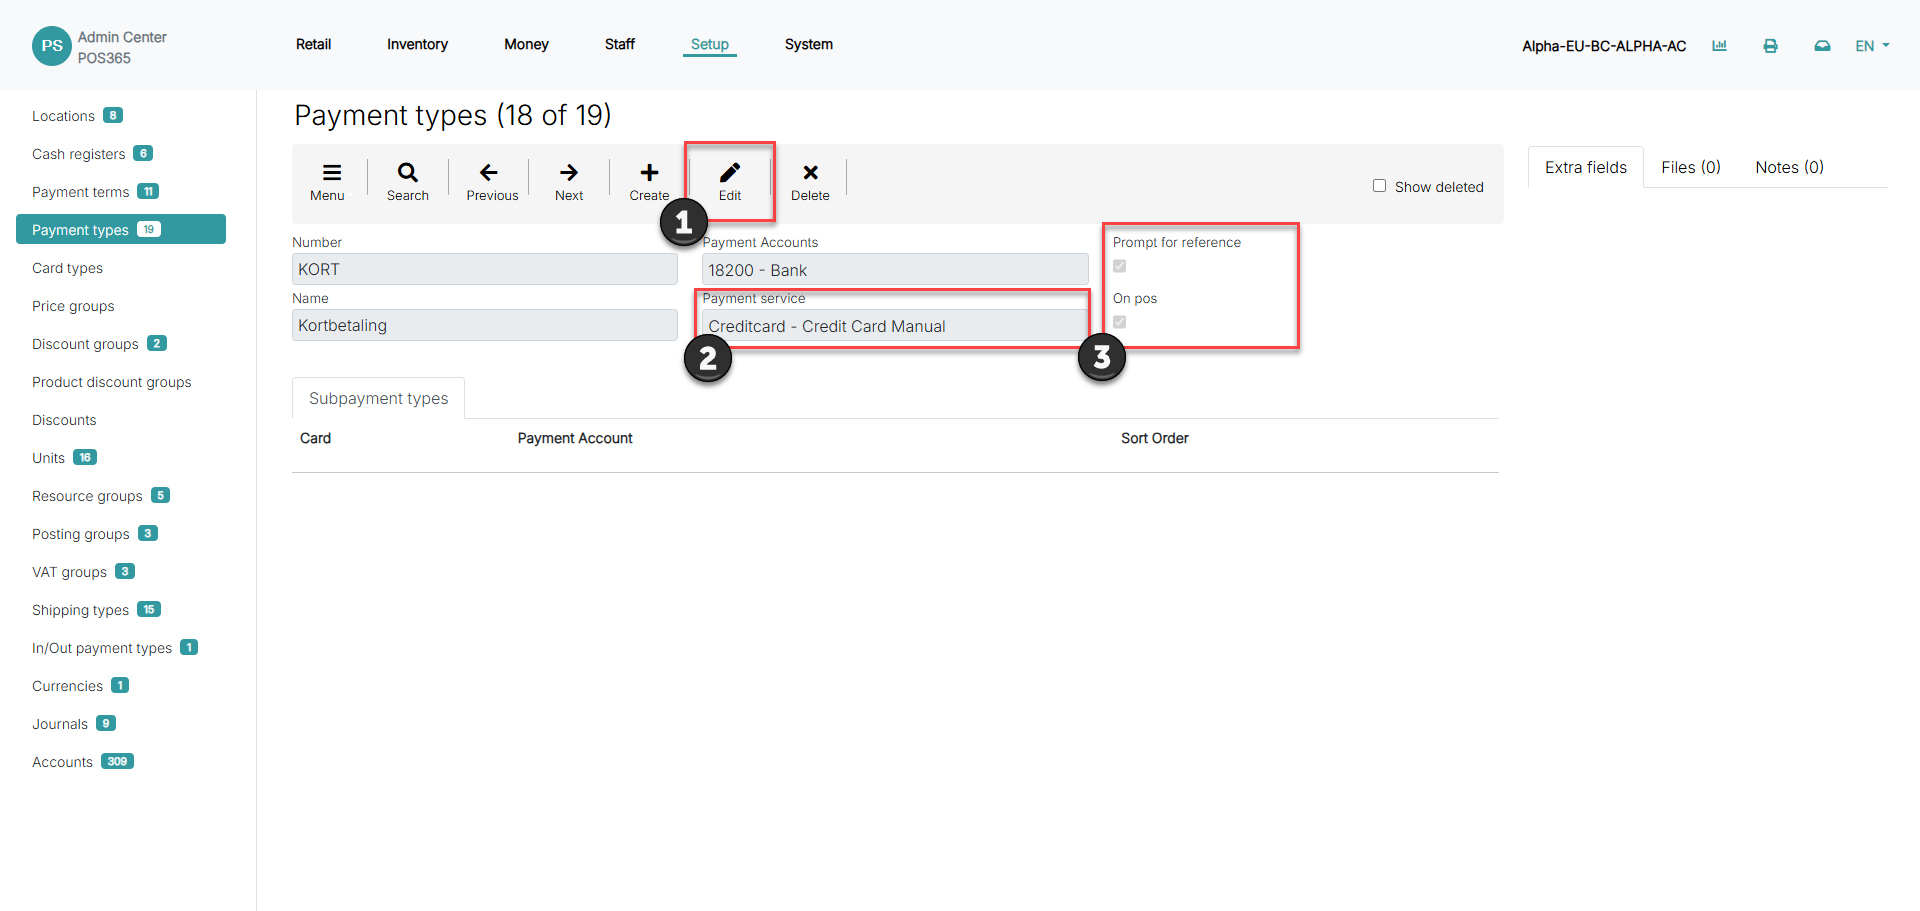Select Payment types in the sidebar
1920x911 pixels.
point(121,229)
